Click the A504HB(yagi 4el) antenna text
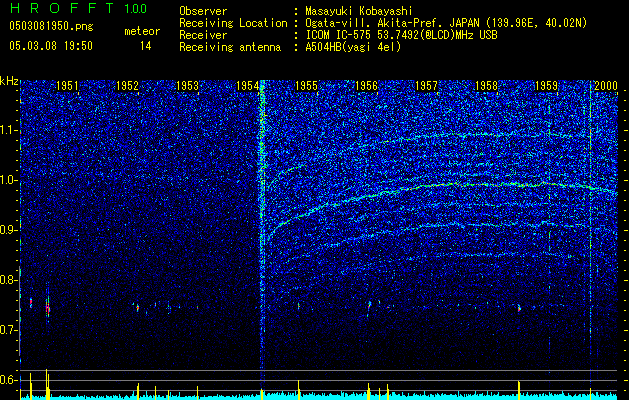Screen dimensions: 629x400 (x=353, y=47)
